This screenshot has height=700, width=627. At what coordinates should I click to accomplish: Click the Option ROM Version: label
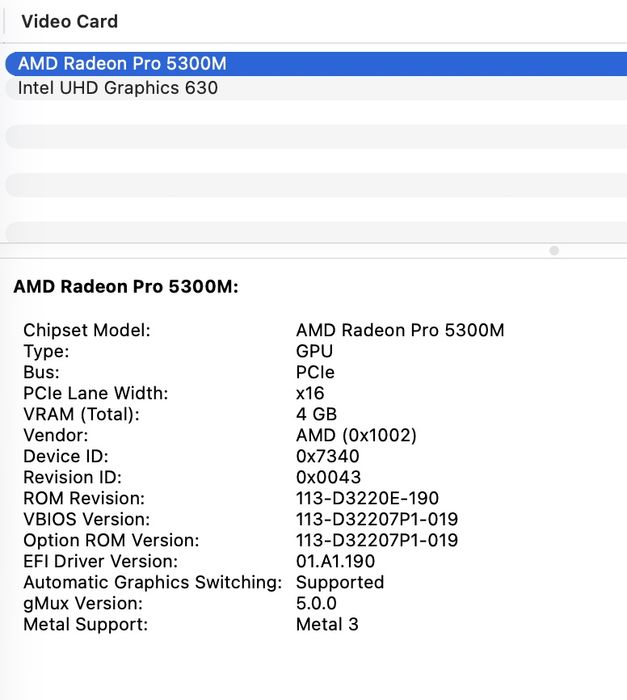coord(111,540)
